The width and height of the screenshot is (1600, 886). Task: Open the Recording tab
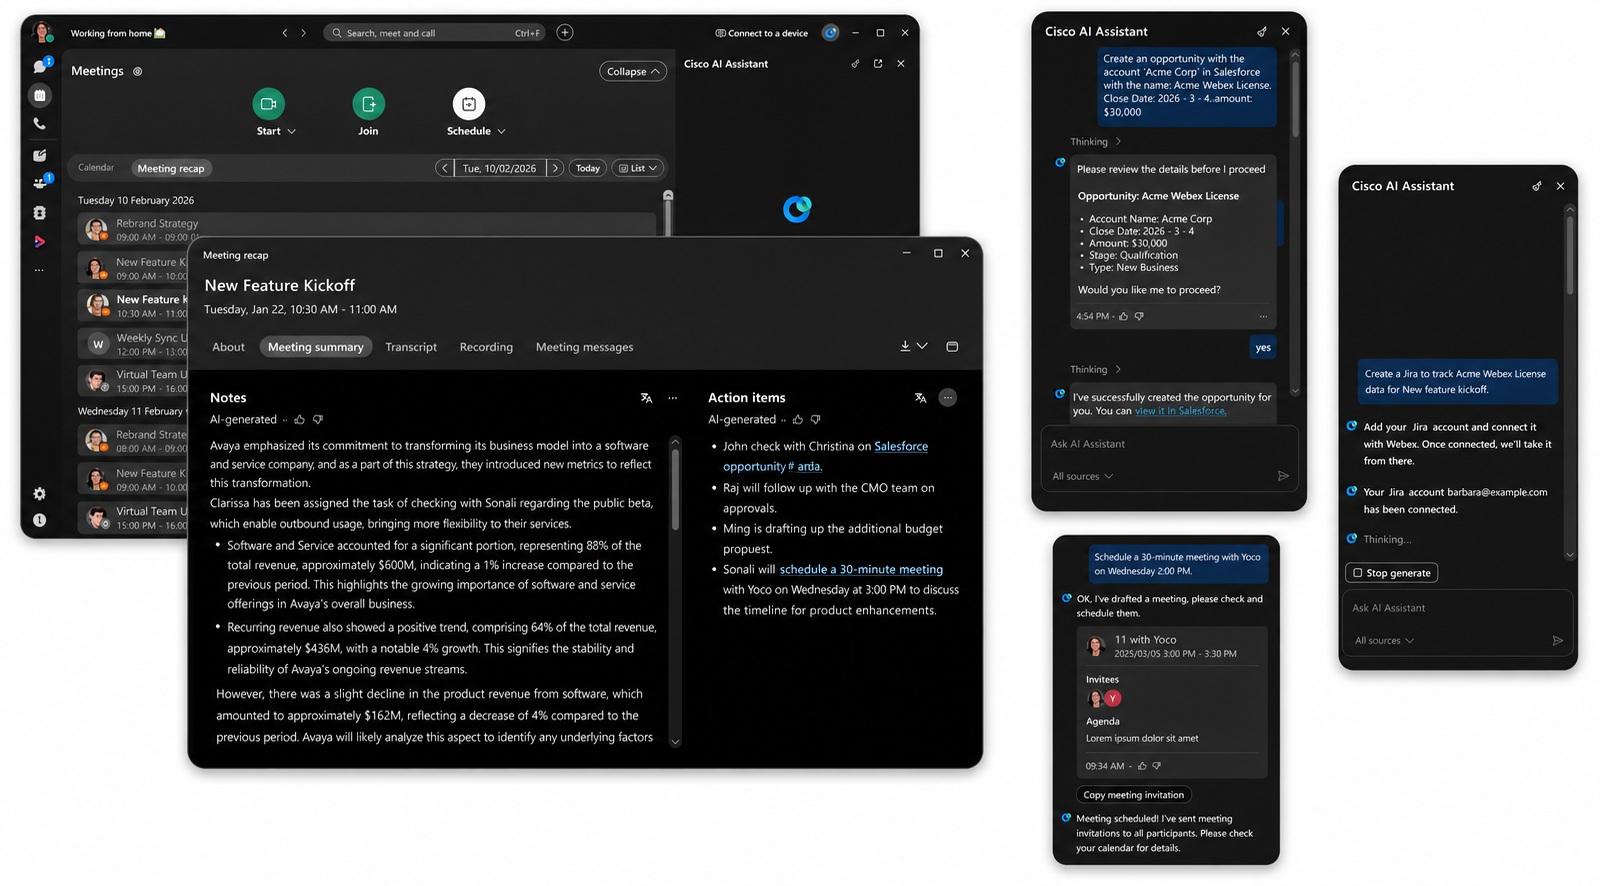486,347
